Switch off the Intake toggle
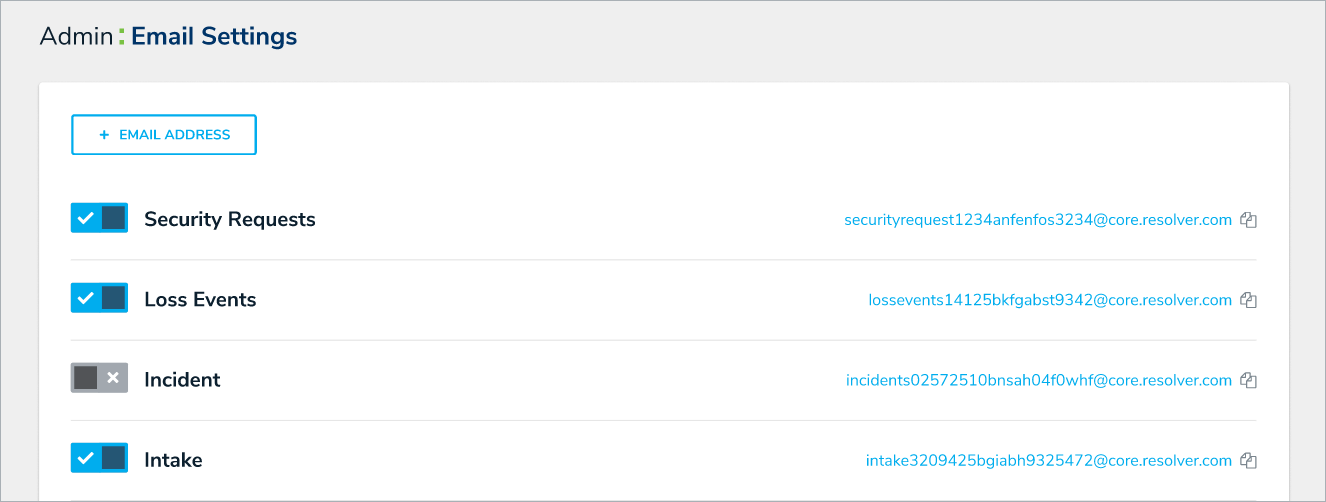This screenshot has width=1326, height=502. [99, 458]
